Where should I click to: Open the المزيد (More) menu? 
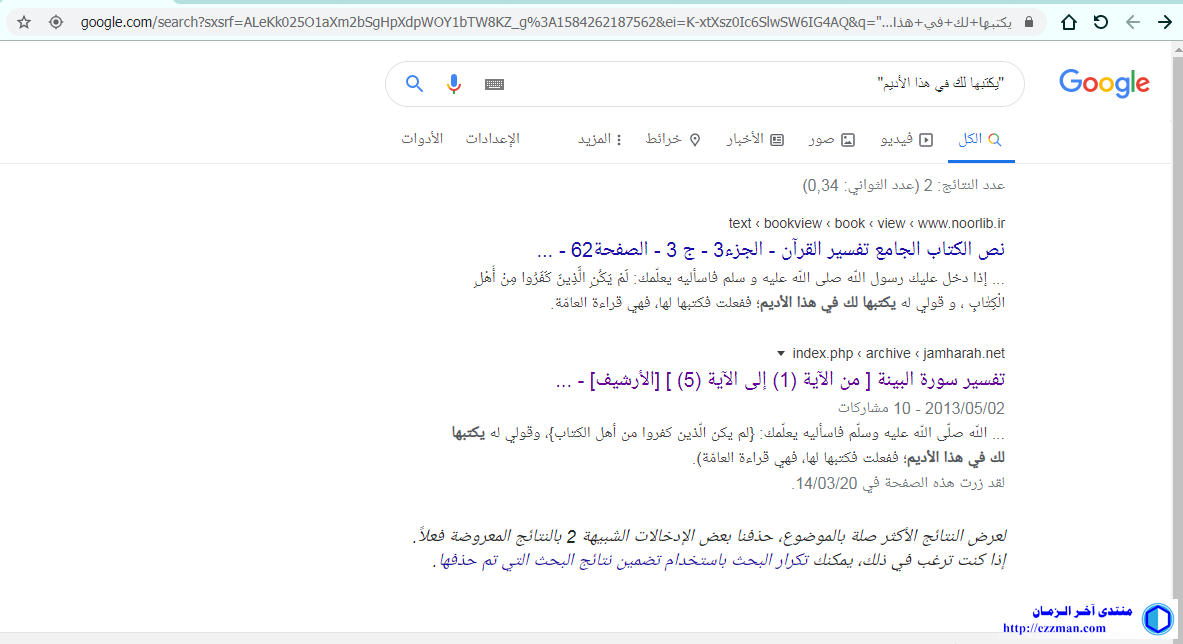coord(600,139)
